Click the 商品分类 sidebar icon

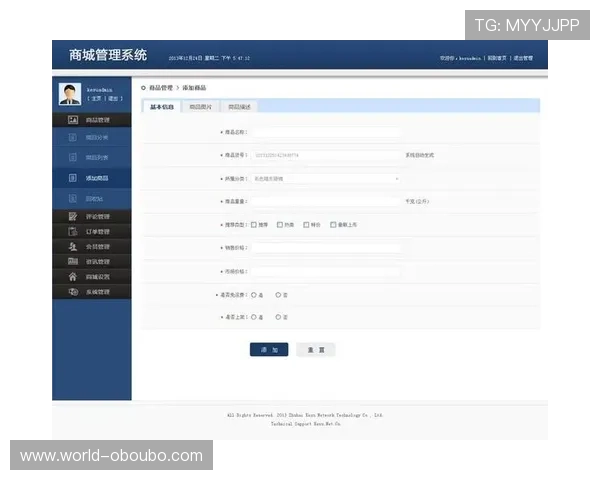pyautogui.click(x=72, y=137)
